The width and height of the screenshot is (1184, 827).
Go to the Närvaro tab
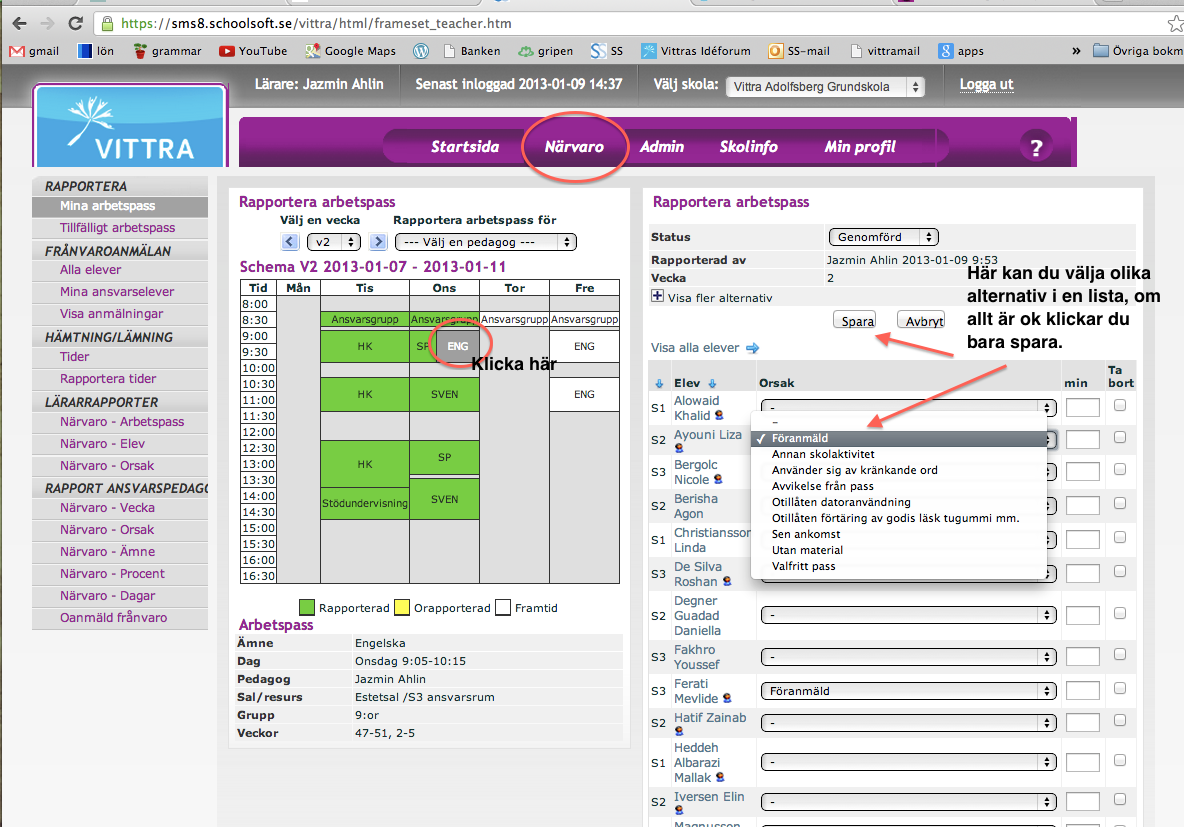tap(574, 147)
